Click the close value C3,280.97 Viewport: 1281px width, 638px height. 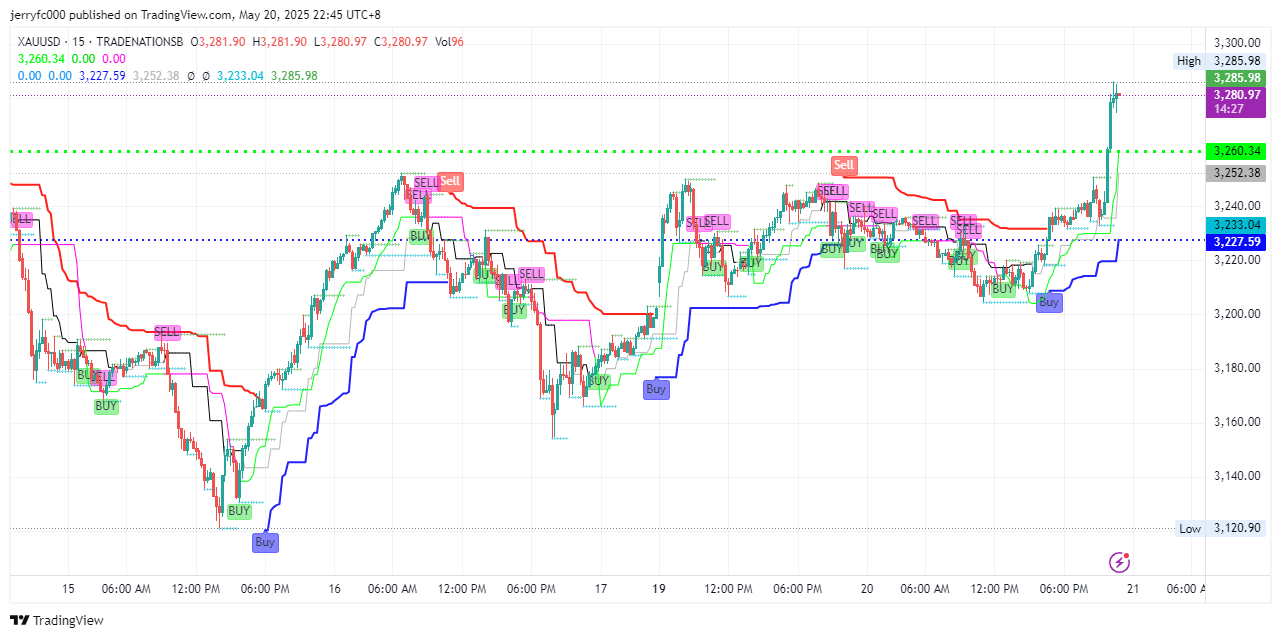[403, 41]
